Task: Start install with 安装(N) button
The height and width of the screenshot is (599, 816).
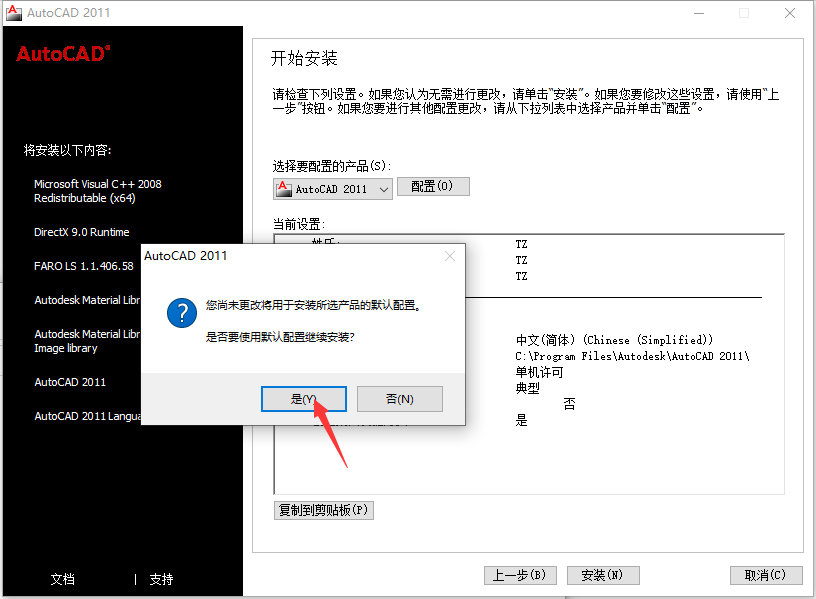Action: 603,575
